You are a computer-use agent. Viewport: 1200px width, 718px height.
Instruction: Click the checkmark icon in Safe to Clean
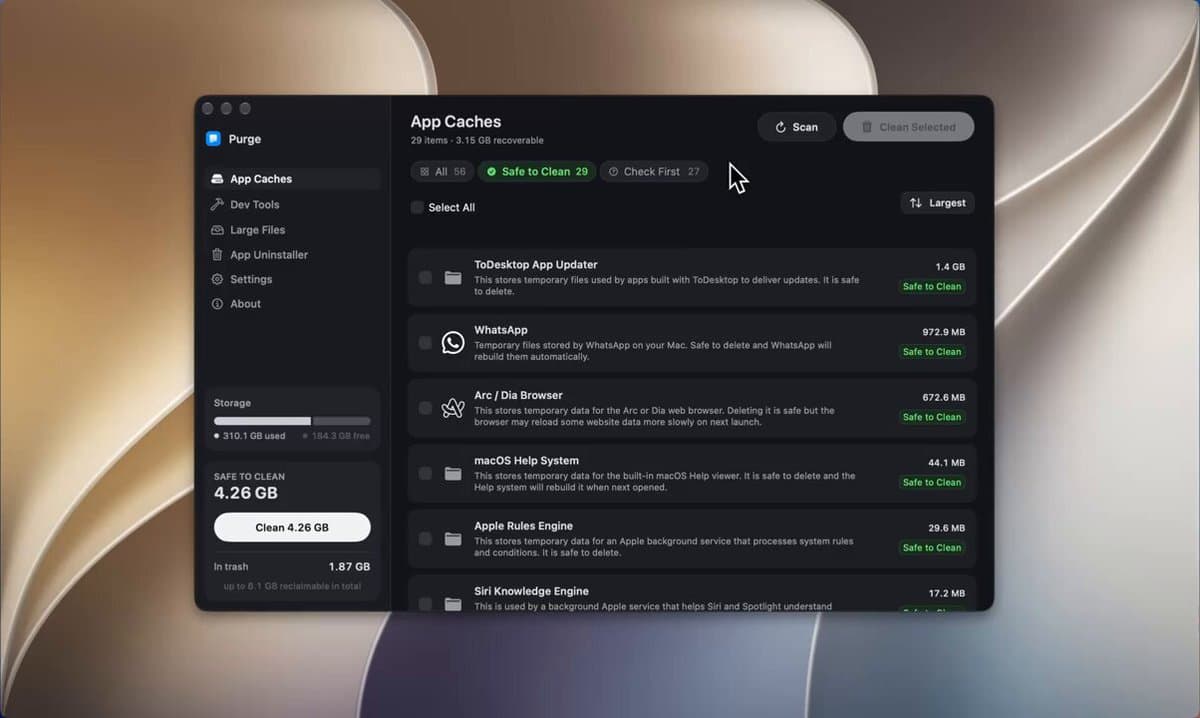click(x=491, y=172)
